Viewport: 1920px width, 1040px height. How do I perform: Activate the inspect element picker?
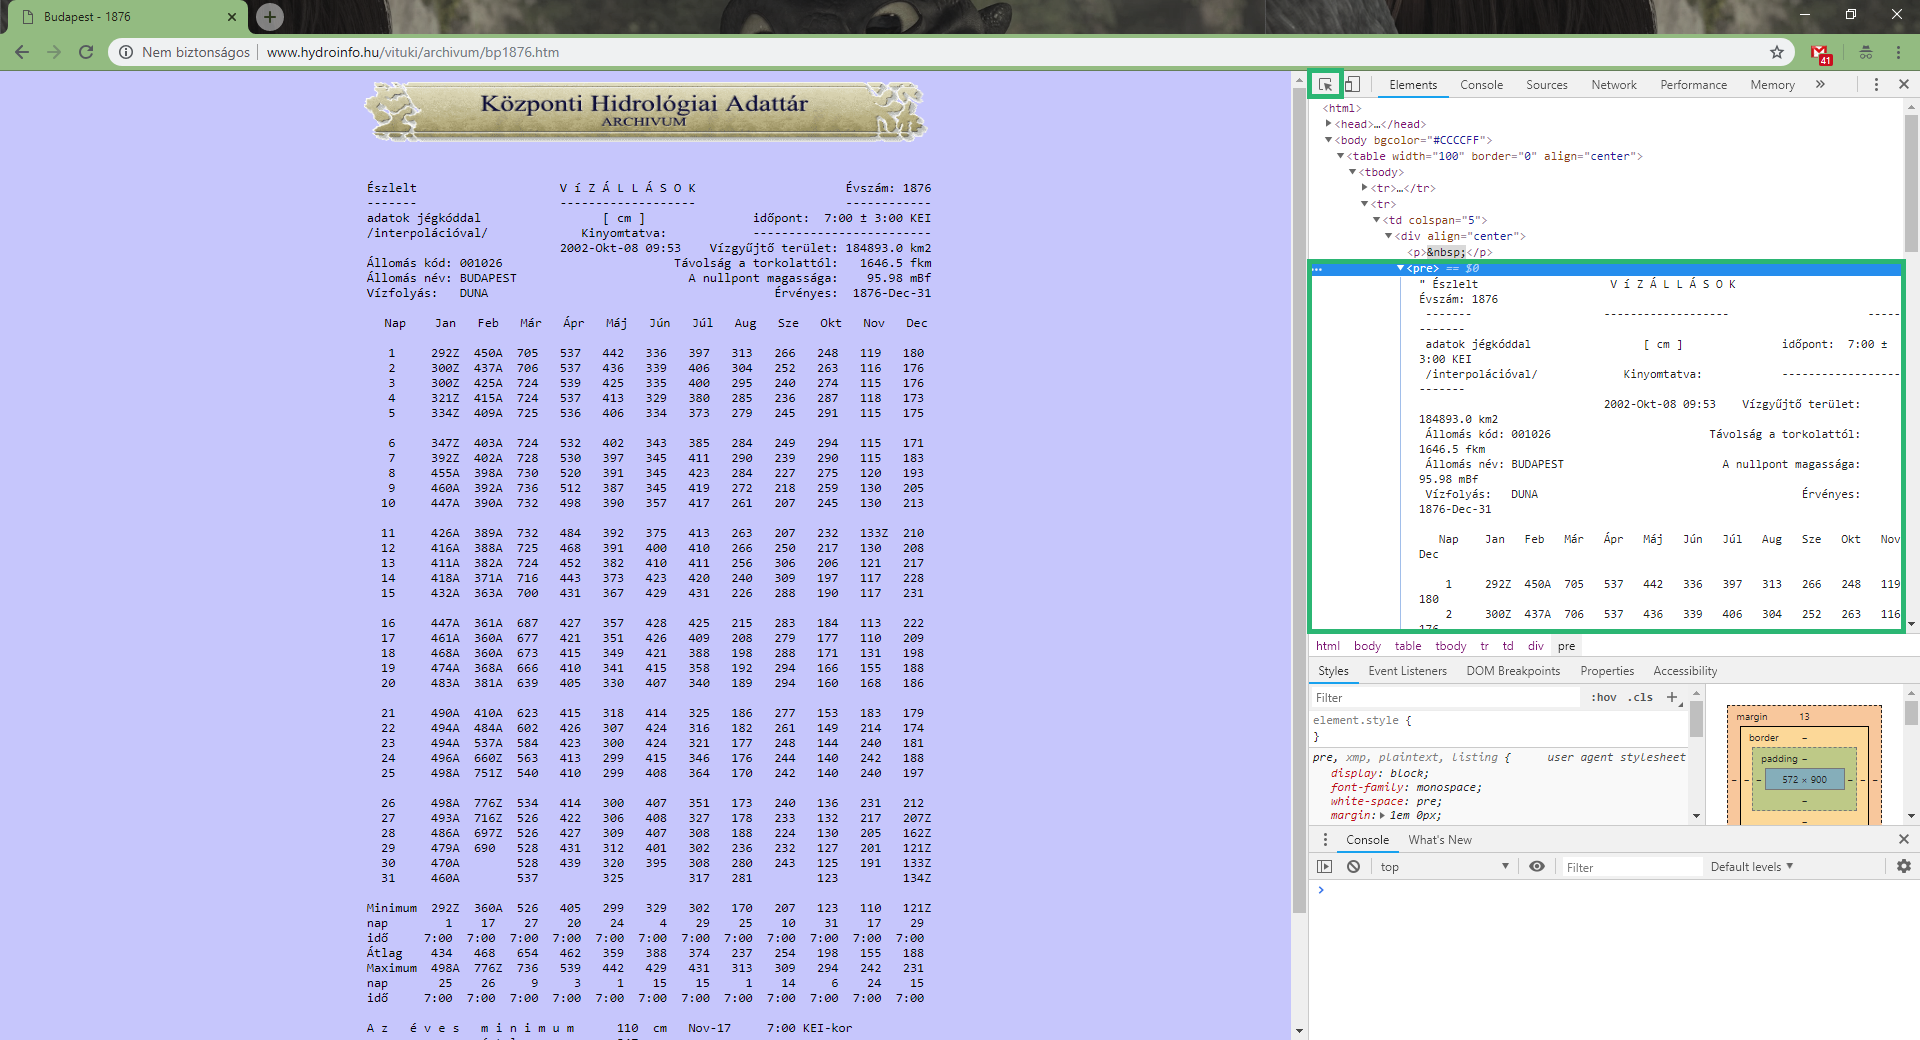click(1325, 84)
